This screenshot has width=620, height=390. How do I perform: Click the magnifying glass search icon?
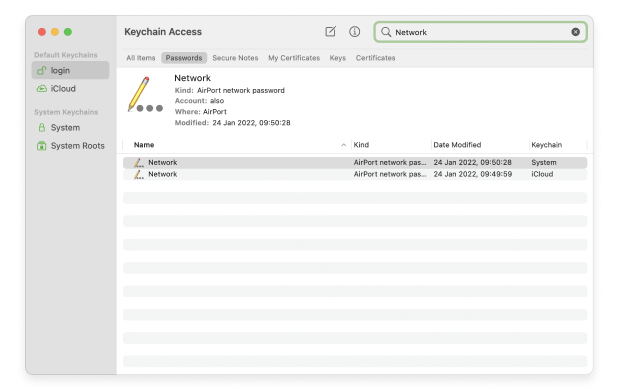coord(386,32)
